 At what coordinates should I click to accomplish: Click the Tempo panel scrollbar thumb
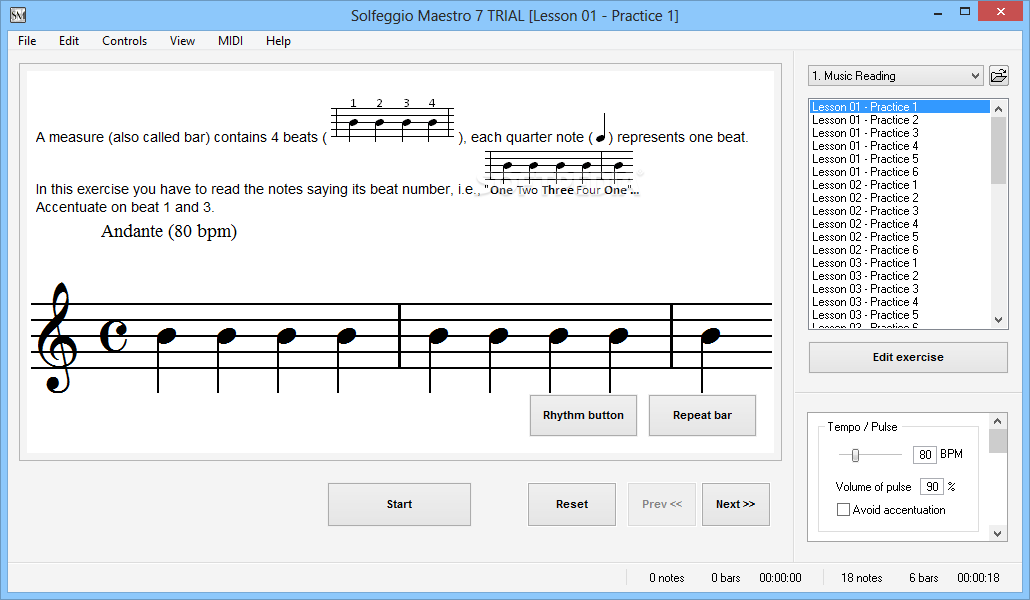(x=997, y=441)
